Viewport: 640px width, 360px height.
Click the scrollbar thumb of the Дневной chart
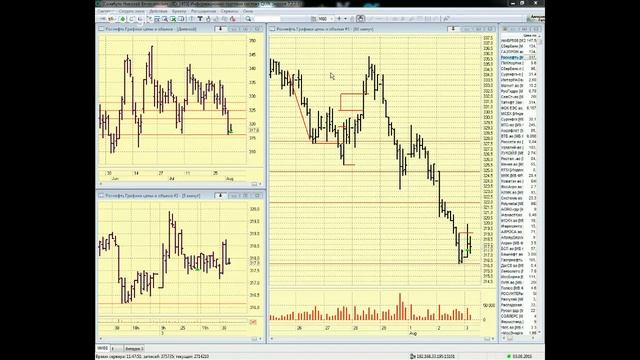pos(254,184)
